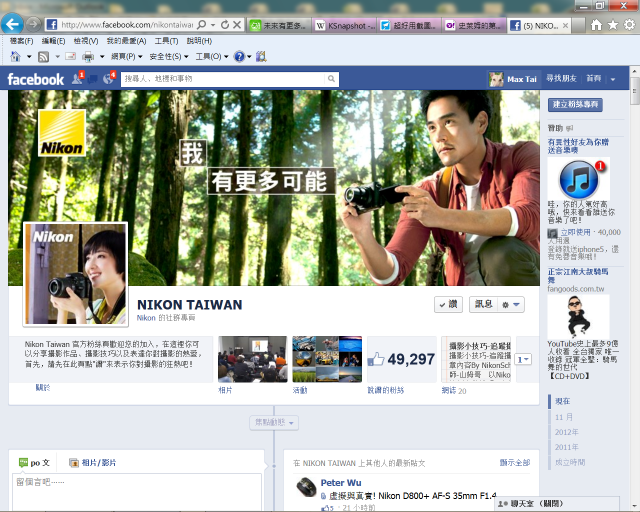The width and height of the screenshot is (640, 512).
Task: Open the 我的最愛(A) menu
Action: (127, 41)
